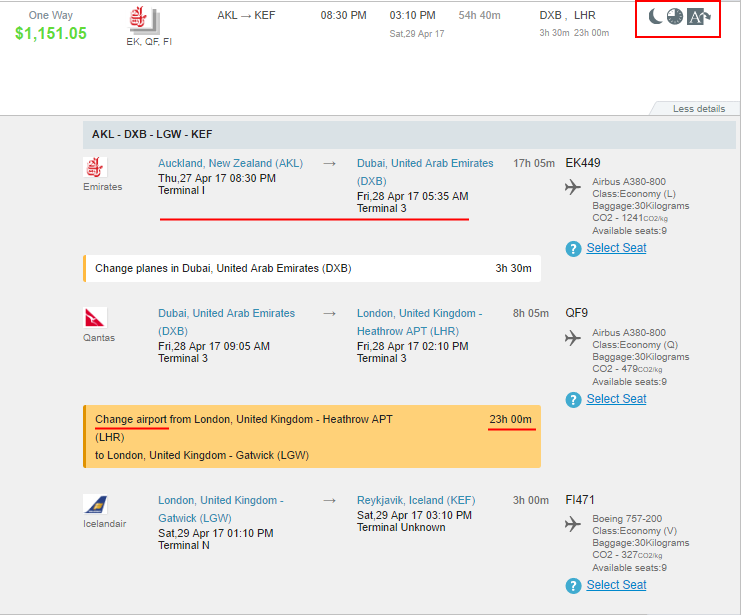
Task: Click the airport change icon
Action: [x=700, y=17]
